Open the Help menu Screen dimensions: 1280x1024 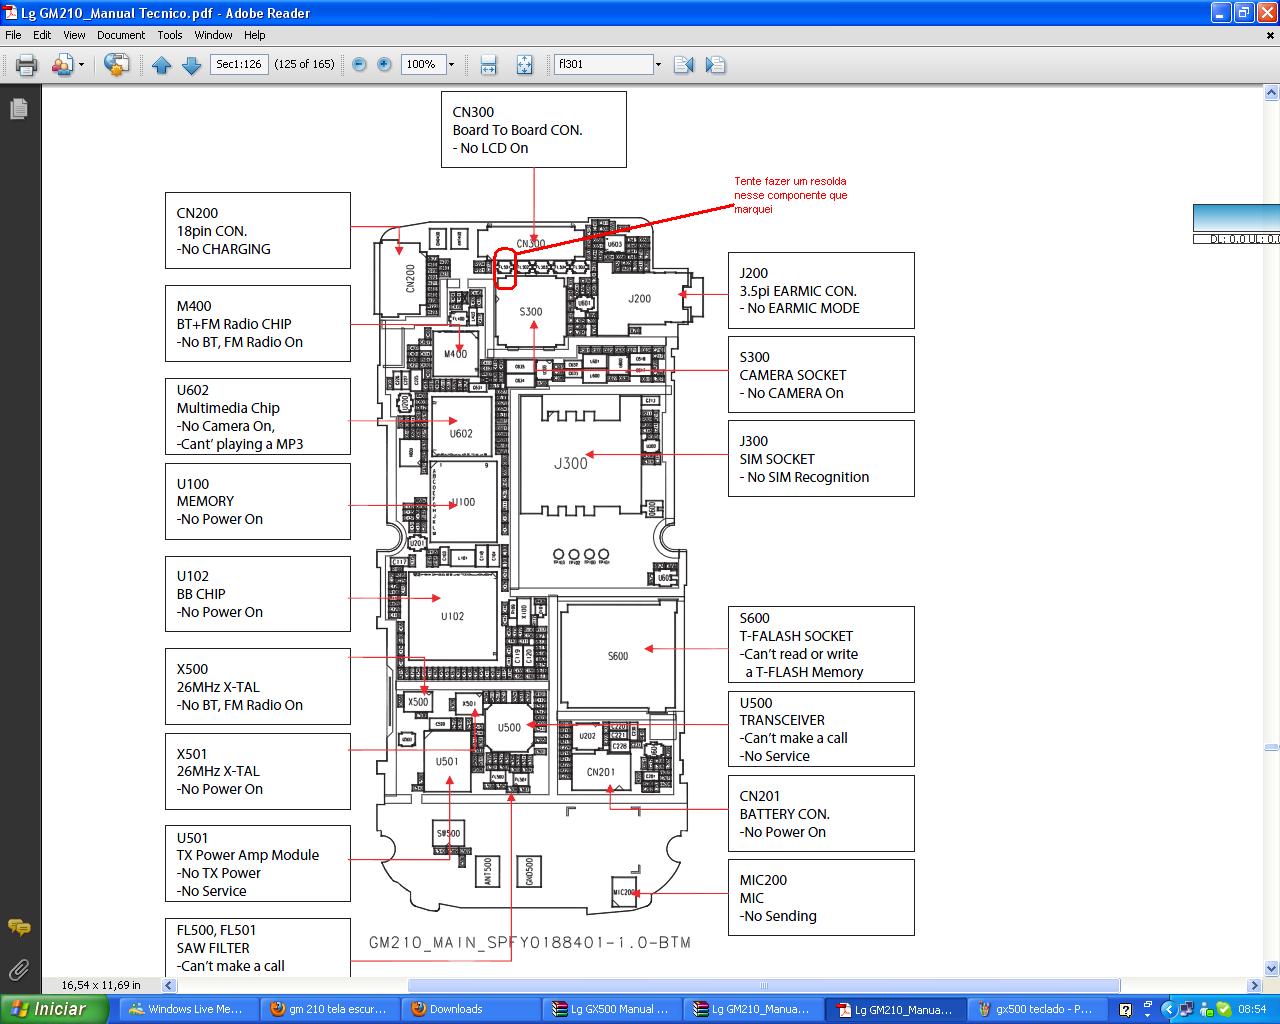[x=255, y=35]
